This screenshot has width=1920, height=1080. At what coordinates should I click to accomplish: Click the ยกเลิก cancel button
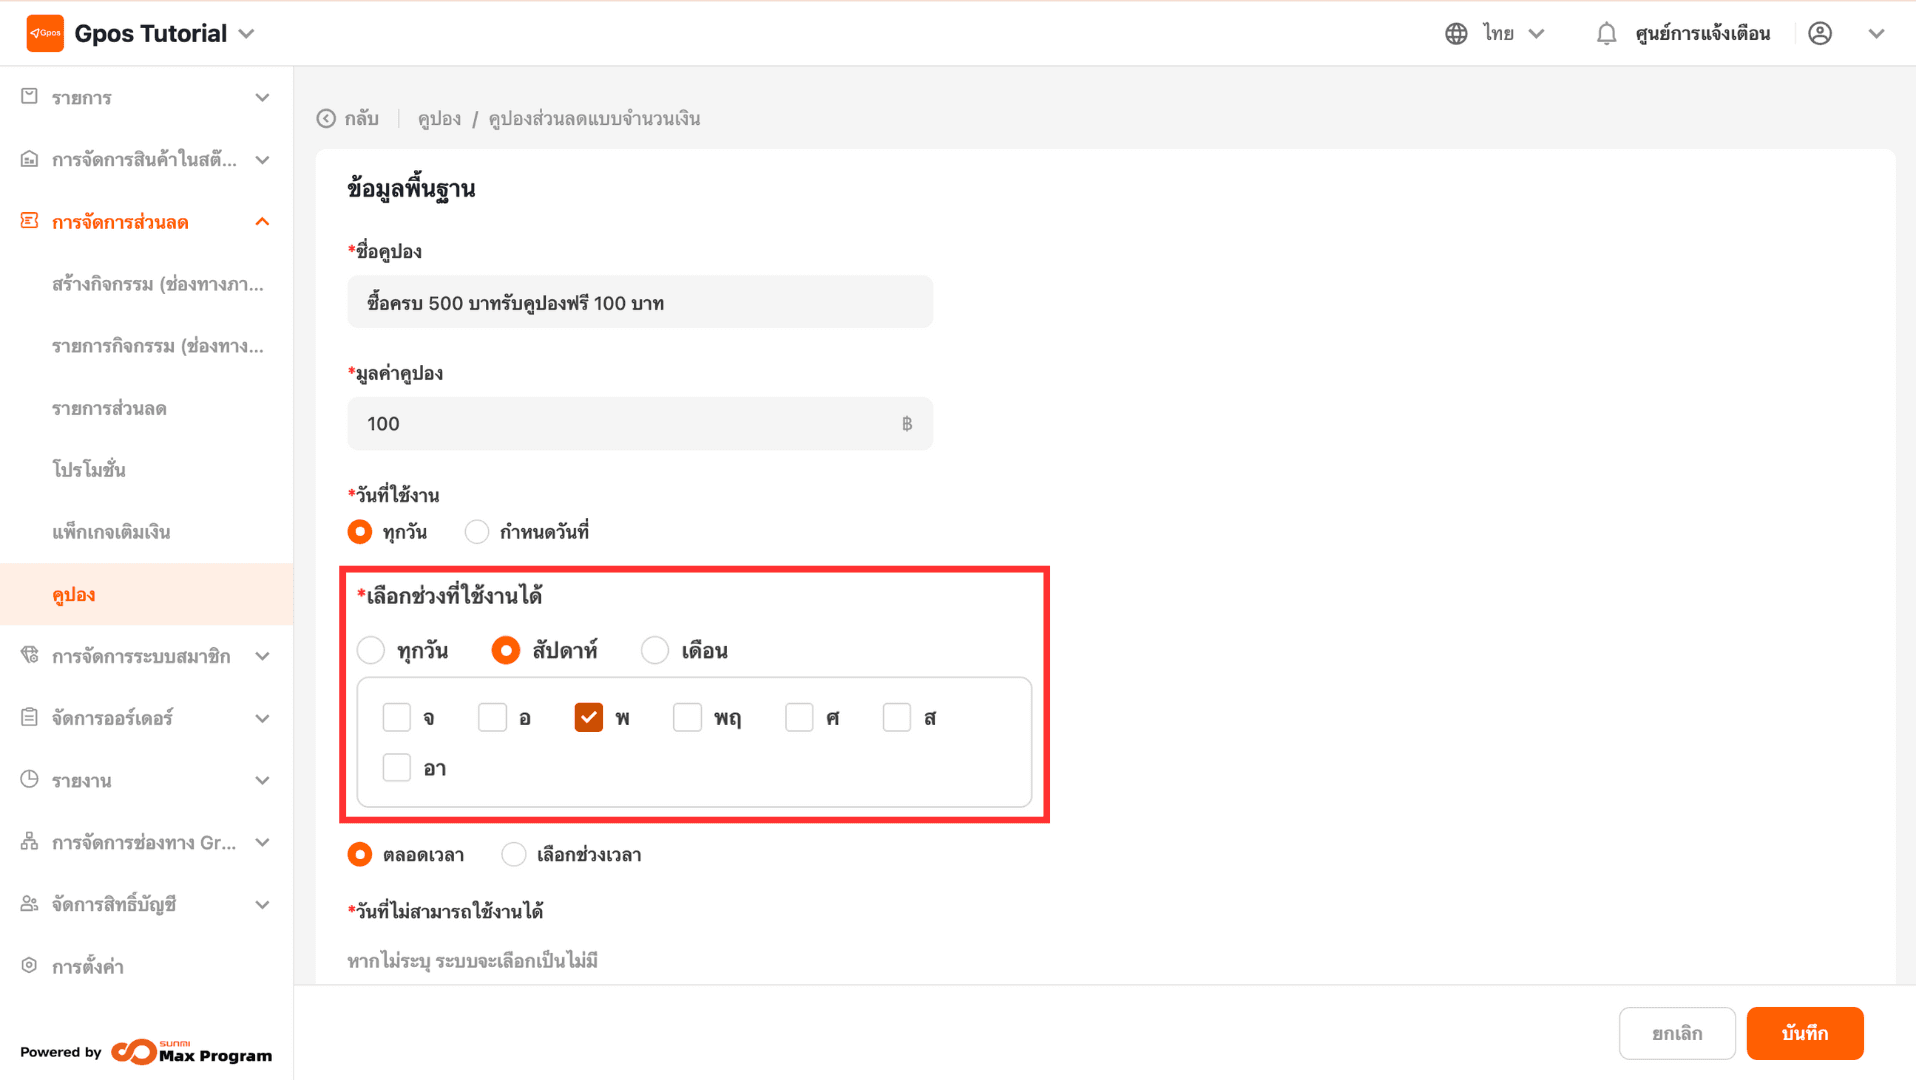coord(1677,1033)
